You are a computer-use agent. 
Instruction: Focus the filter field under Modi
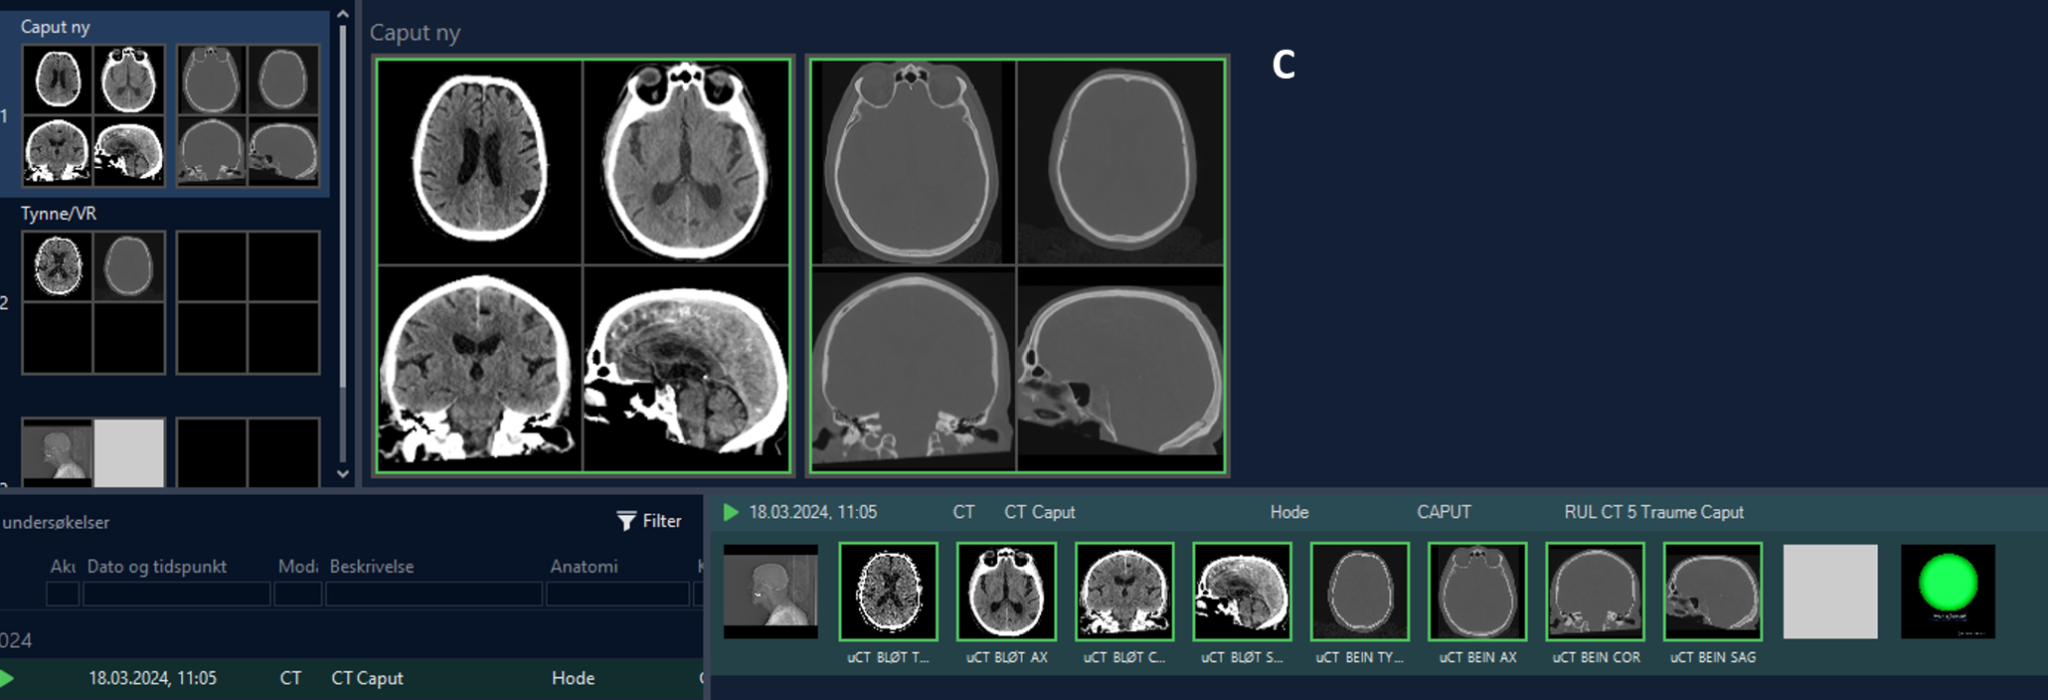pos(298,594)
